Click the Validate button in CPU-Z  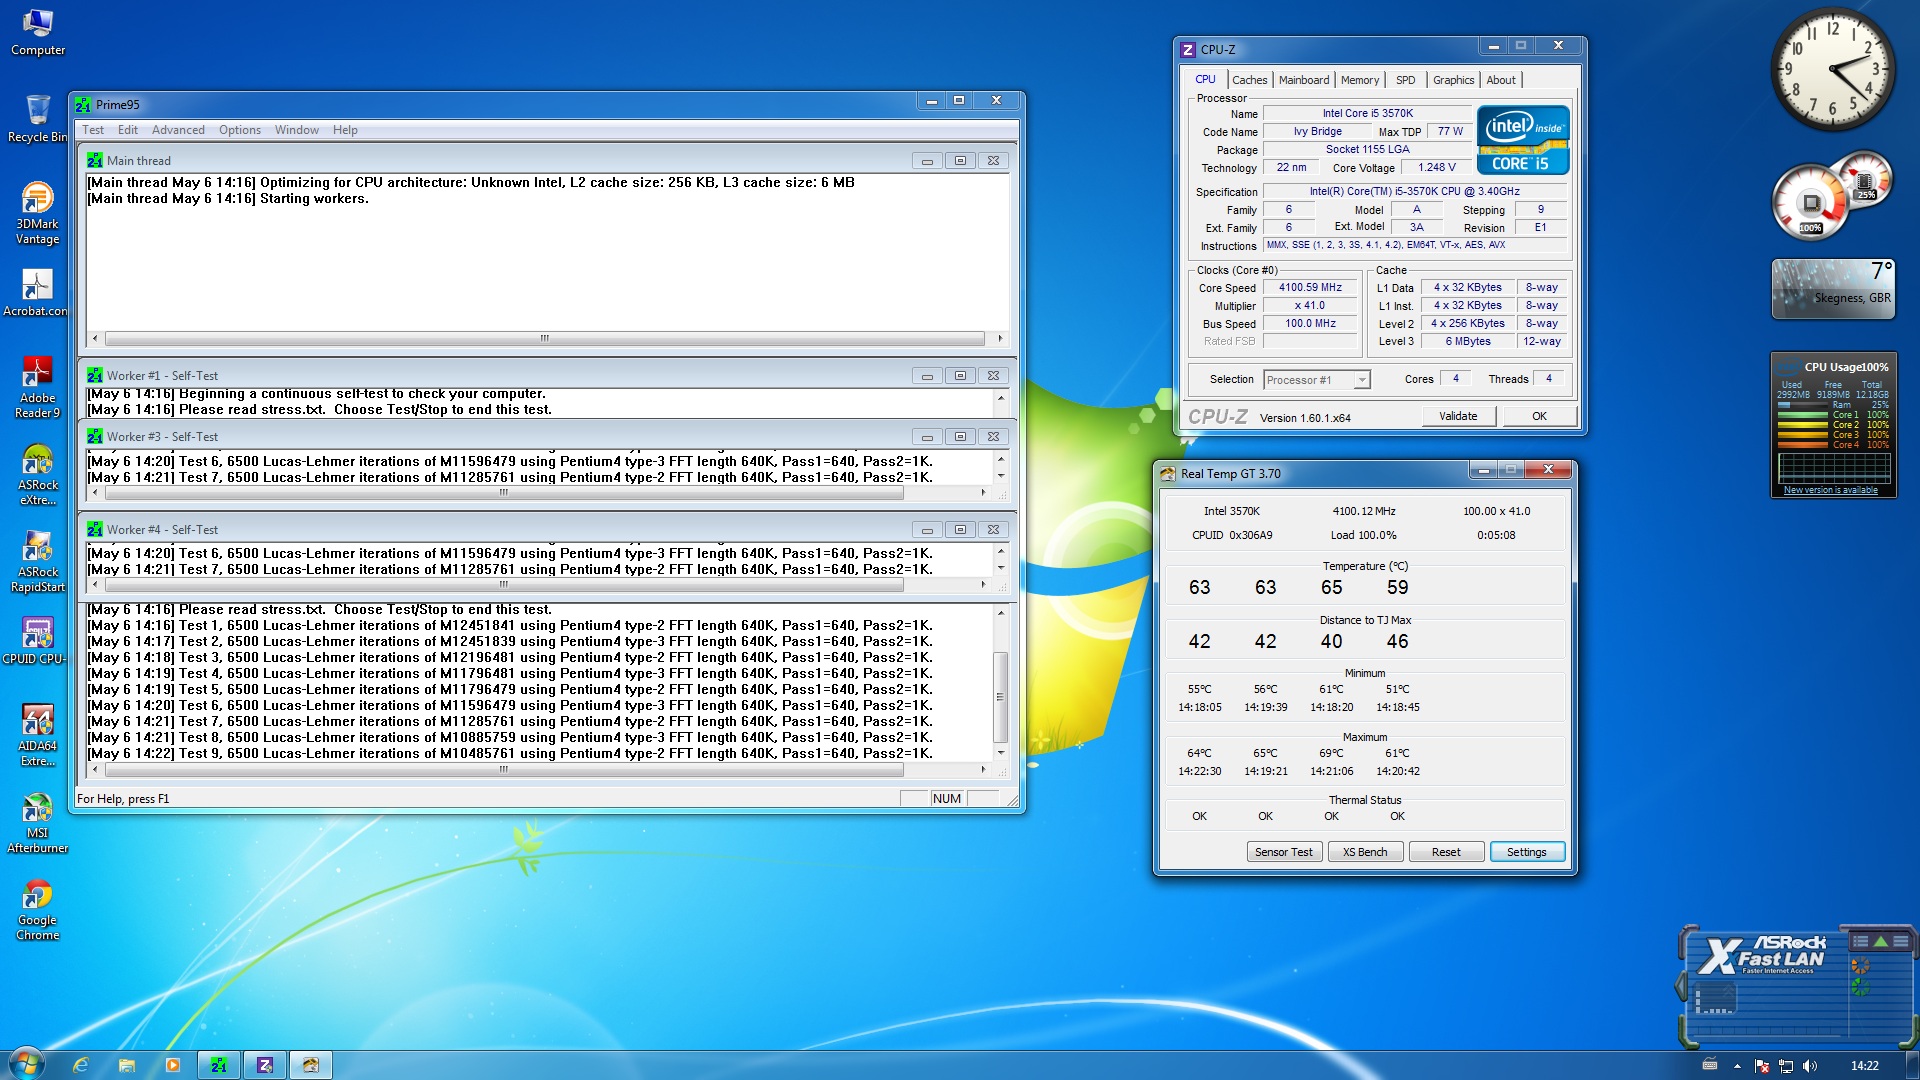pos(1458,416)
